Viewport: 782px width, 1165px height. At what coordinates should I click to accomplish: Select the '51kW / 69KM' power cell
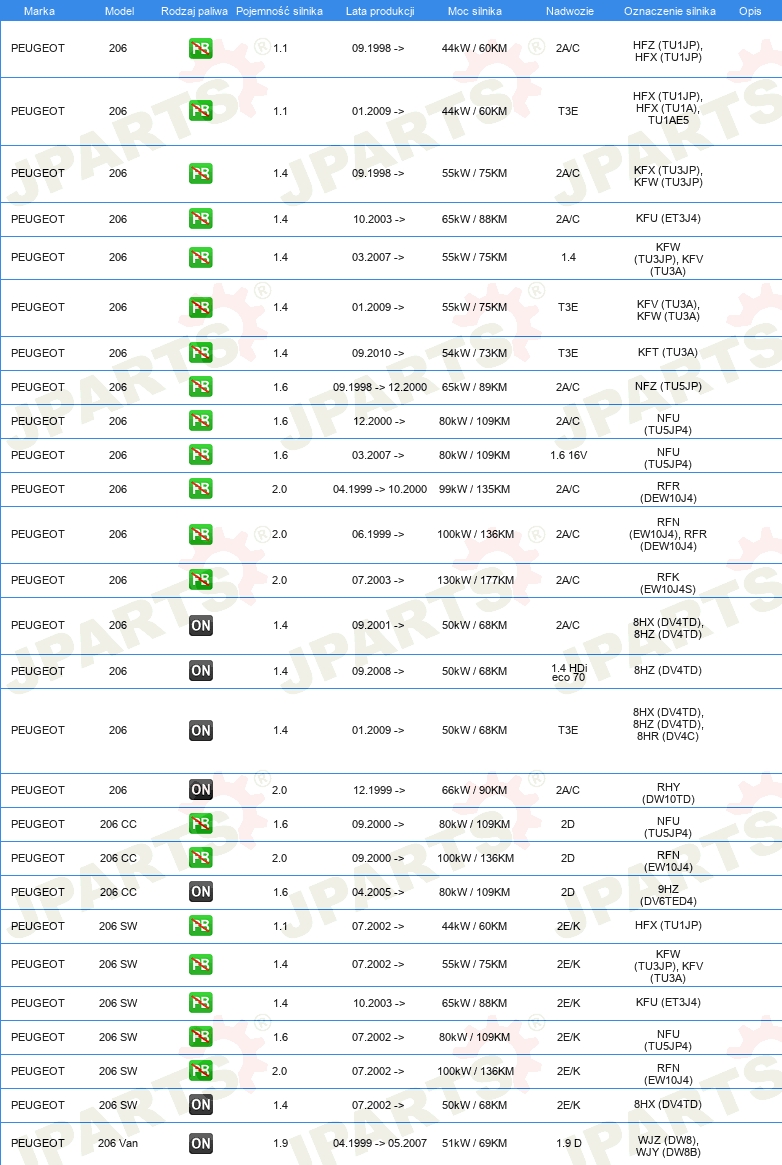click(x=475, y=1143)
